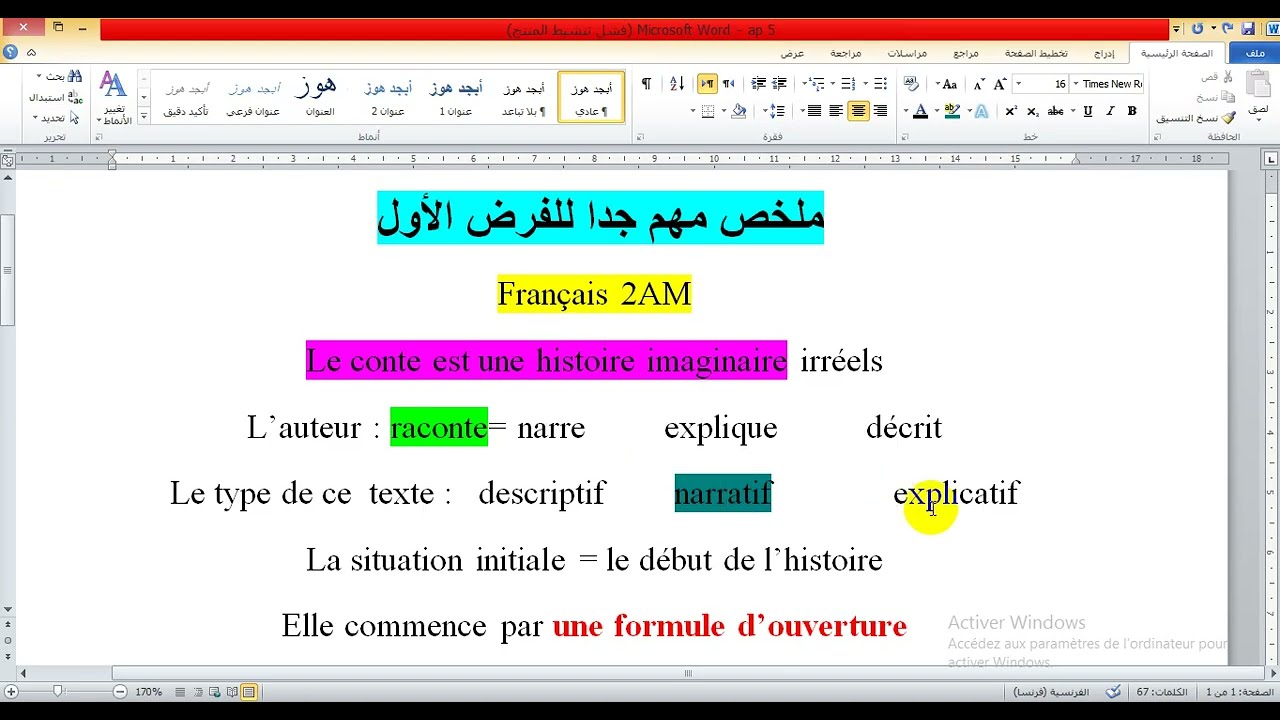Increase paragraph indent
This screenshot has width=1280, height=720.
point(759,84)
